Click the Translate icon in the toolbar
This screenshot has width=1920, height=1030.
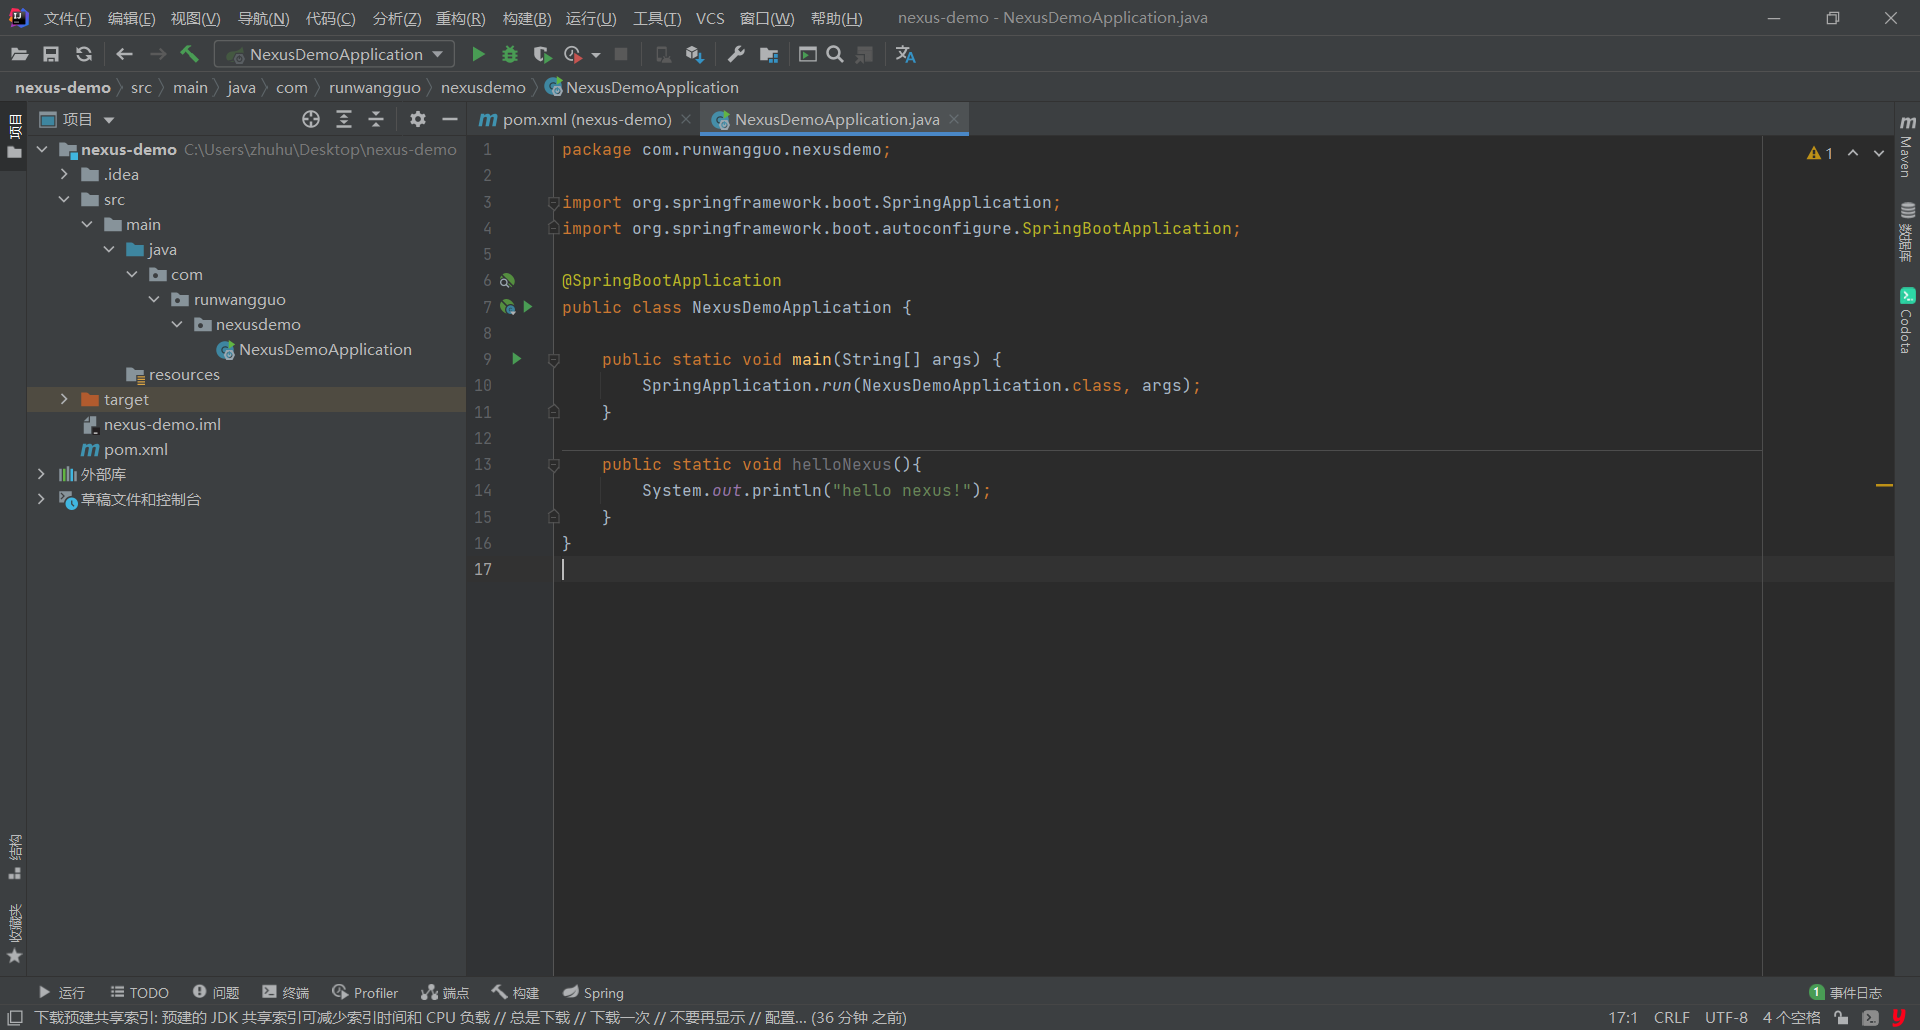pos(906,54)
